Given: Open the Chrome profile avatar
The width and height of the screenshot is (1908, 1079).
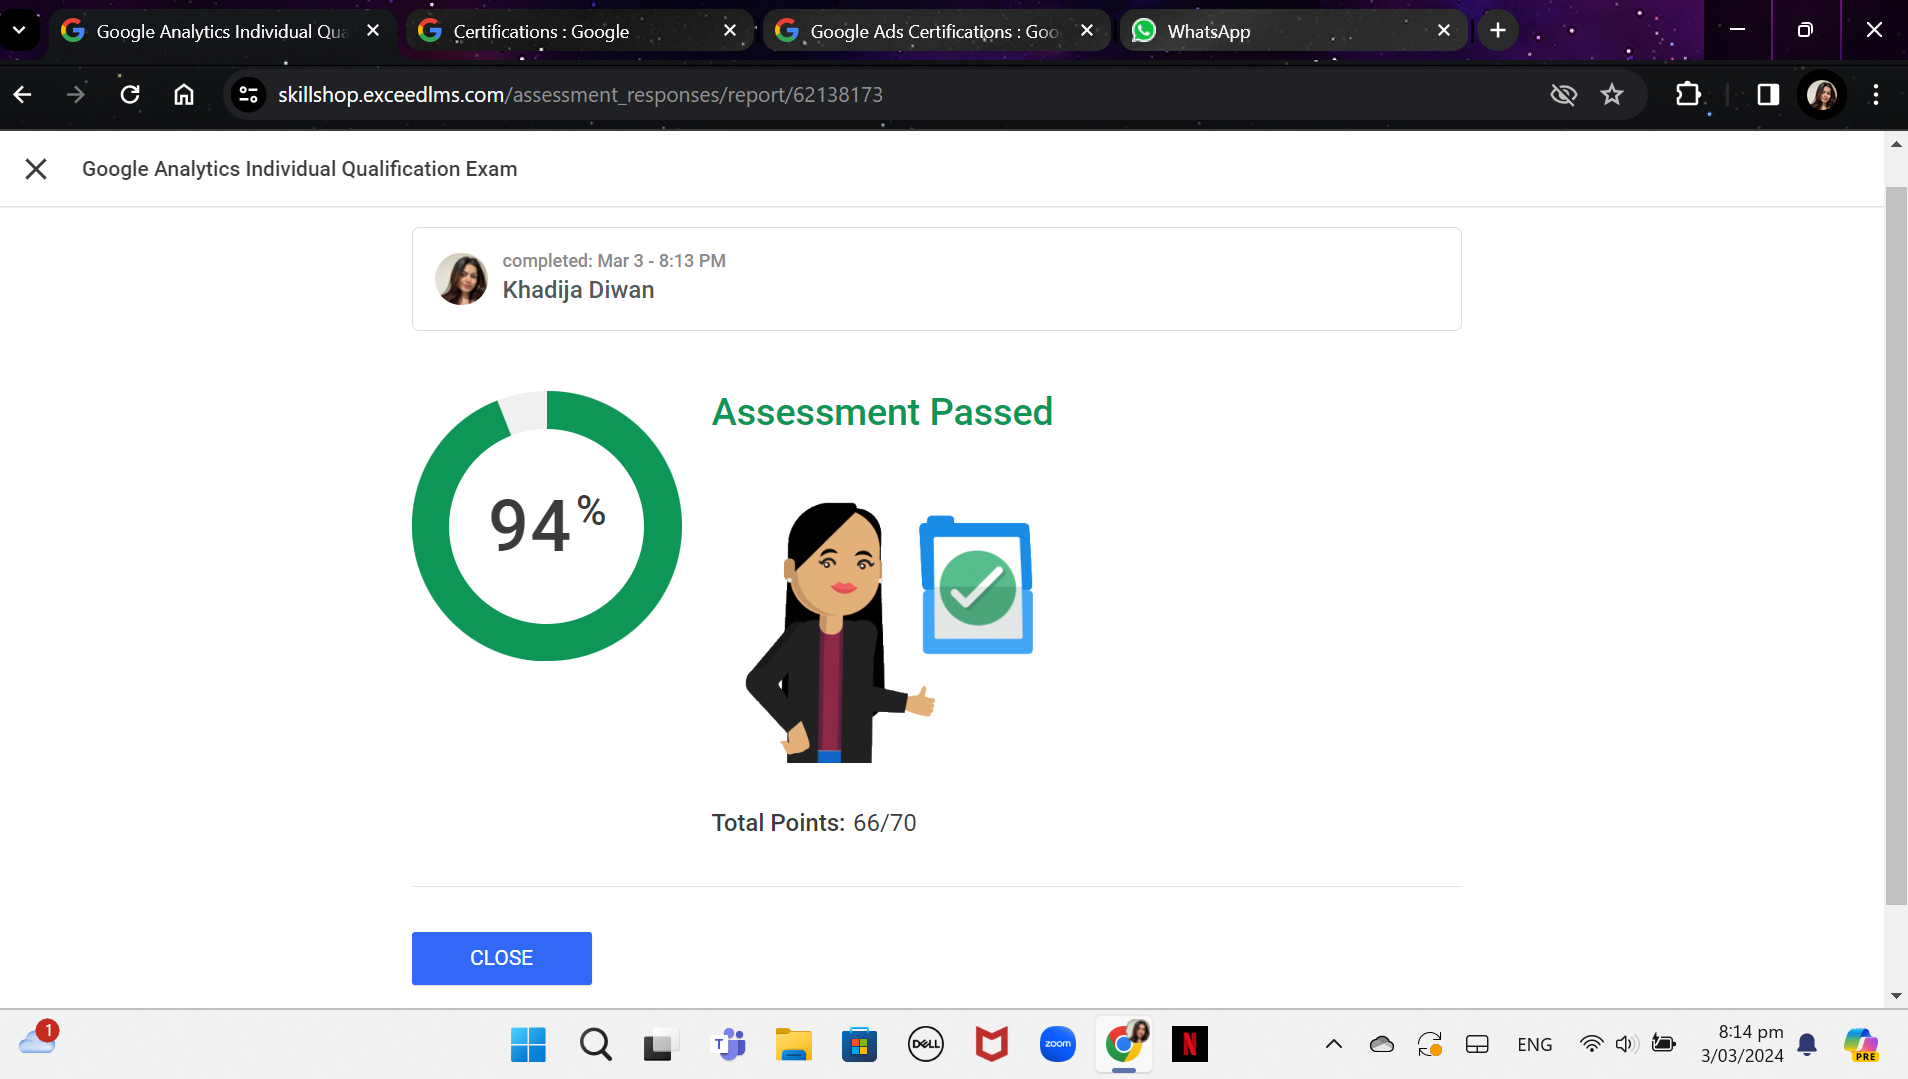Looking at the screenshot, I should coord(1821,94).
